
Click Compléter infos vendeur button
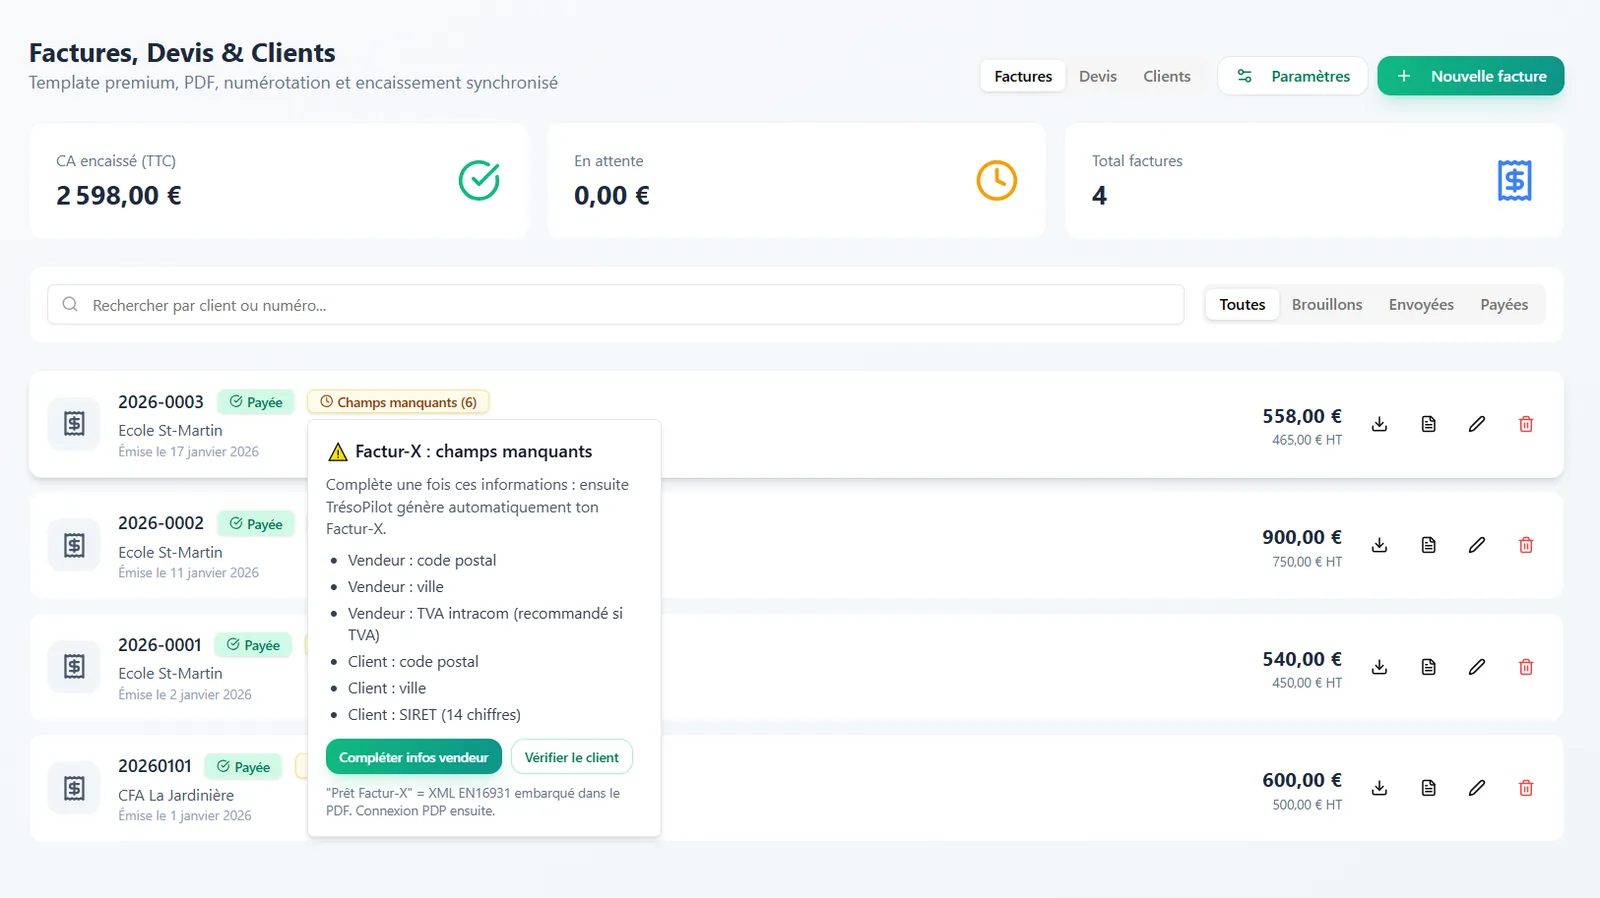coord(413,757)
